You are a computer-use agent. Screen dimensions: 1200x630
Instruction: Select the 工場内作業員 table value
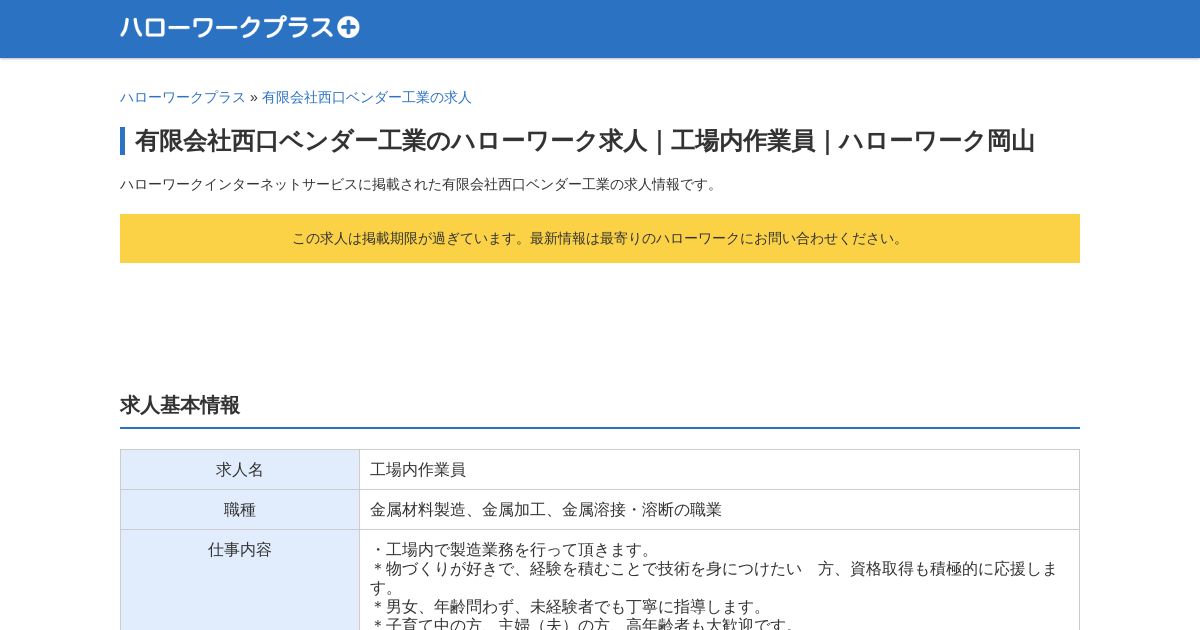[x=418, y=469]
